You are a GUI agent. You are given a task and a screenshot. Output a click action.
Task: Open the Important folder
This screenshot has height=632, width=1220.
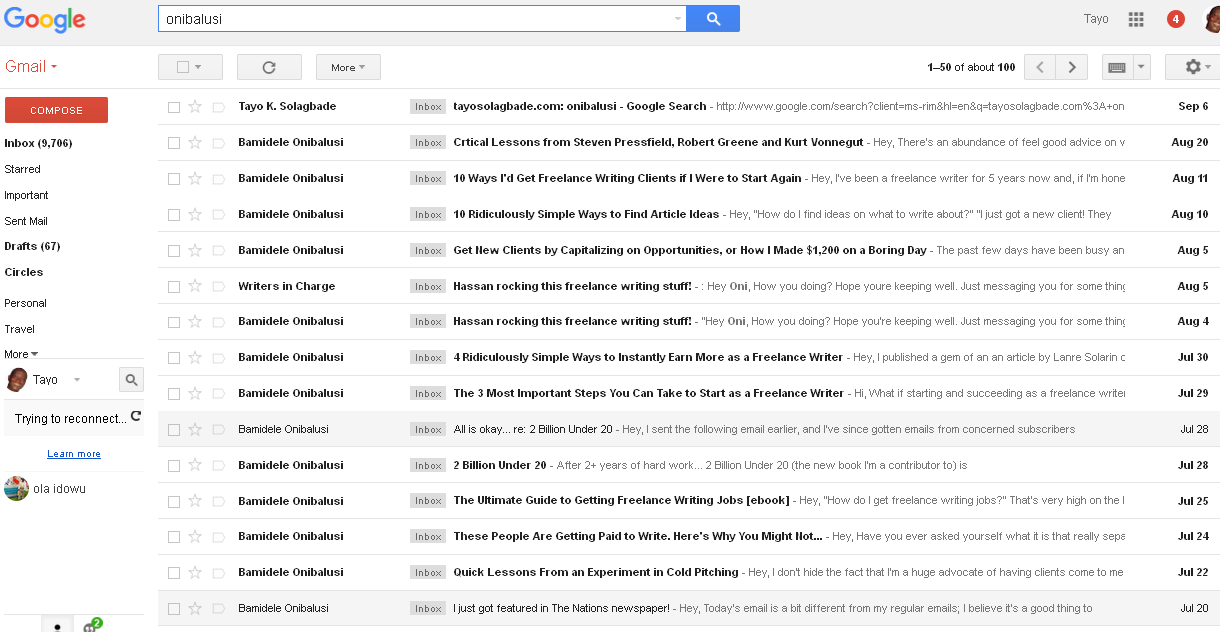click(x=26, y=195)
